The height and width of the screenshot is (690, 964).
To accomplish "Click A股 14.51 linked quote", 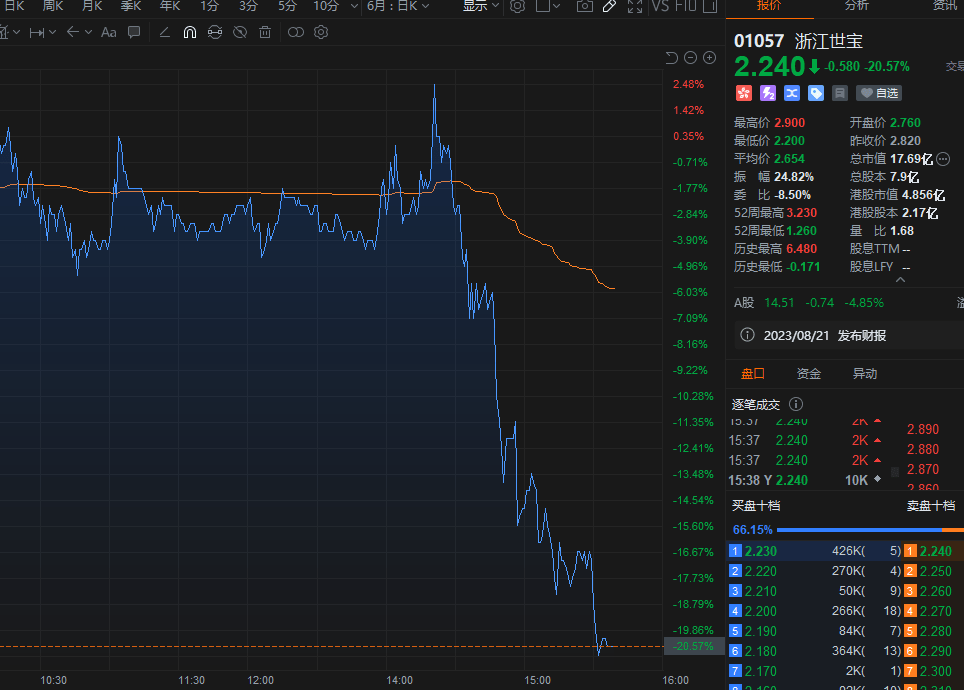I will point(808,303).
